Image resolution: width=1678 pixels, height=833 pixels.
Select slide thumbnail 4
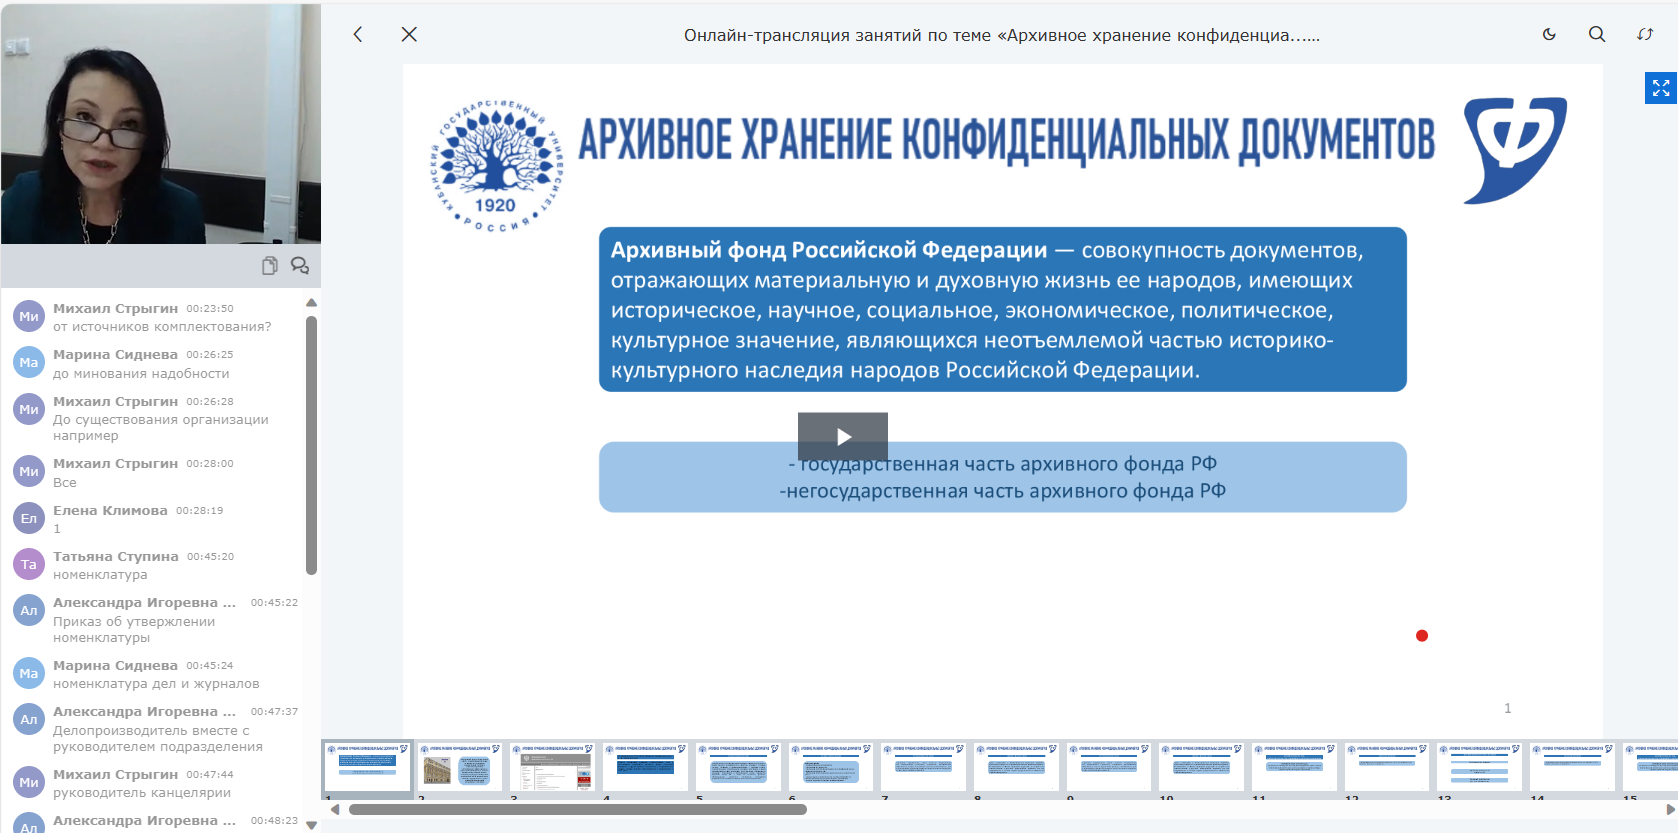(645, 767)
